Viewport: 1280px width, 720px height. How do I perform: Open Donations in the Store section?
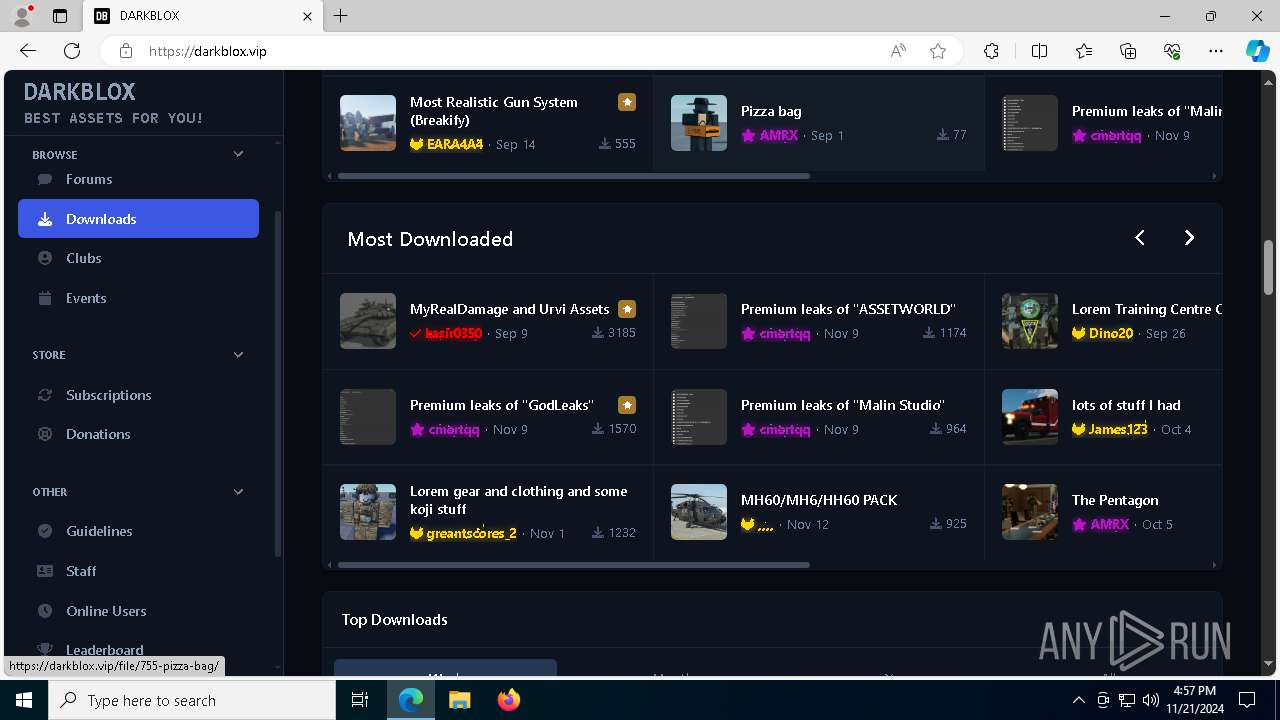click(x=98, y=434)
